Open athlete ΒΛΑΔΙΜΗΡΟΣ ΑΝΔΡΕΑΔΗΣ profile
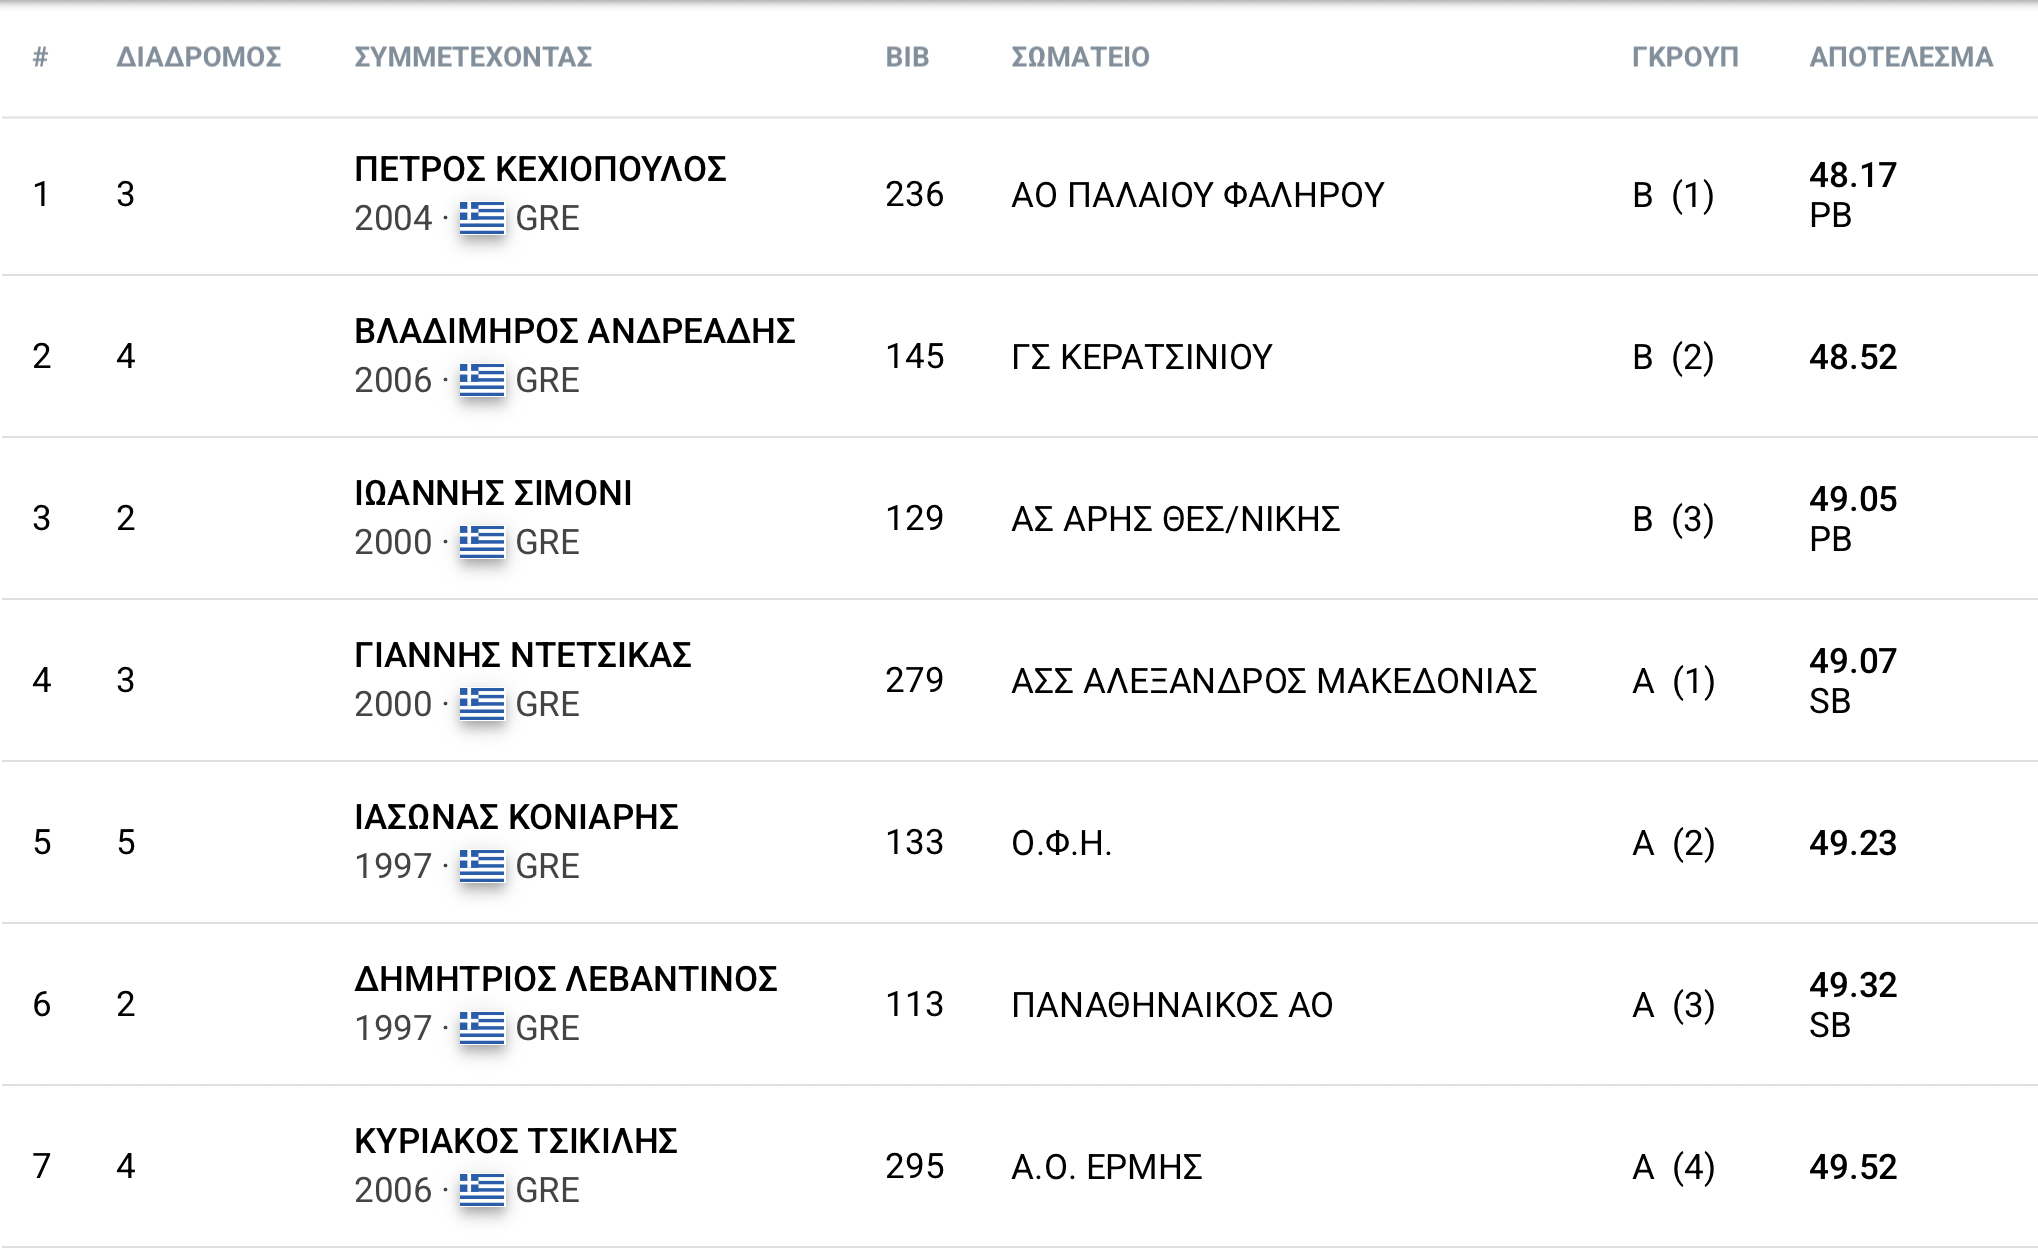The width and height of the screenshot is (2038, 1248). click(575, 331)
